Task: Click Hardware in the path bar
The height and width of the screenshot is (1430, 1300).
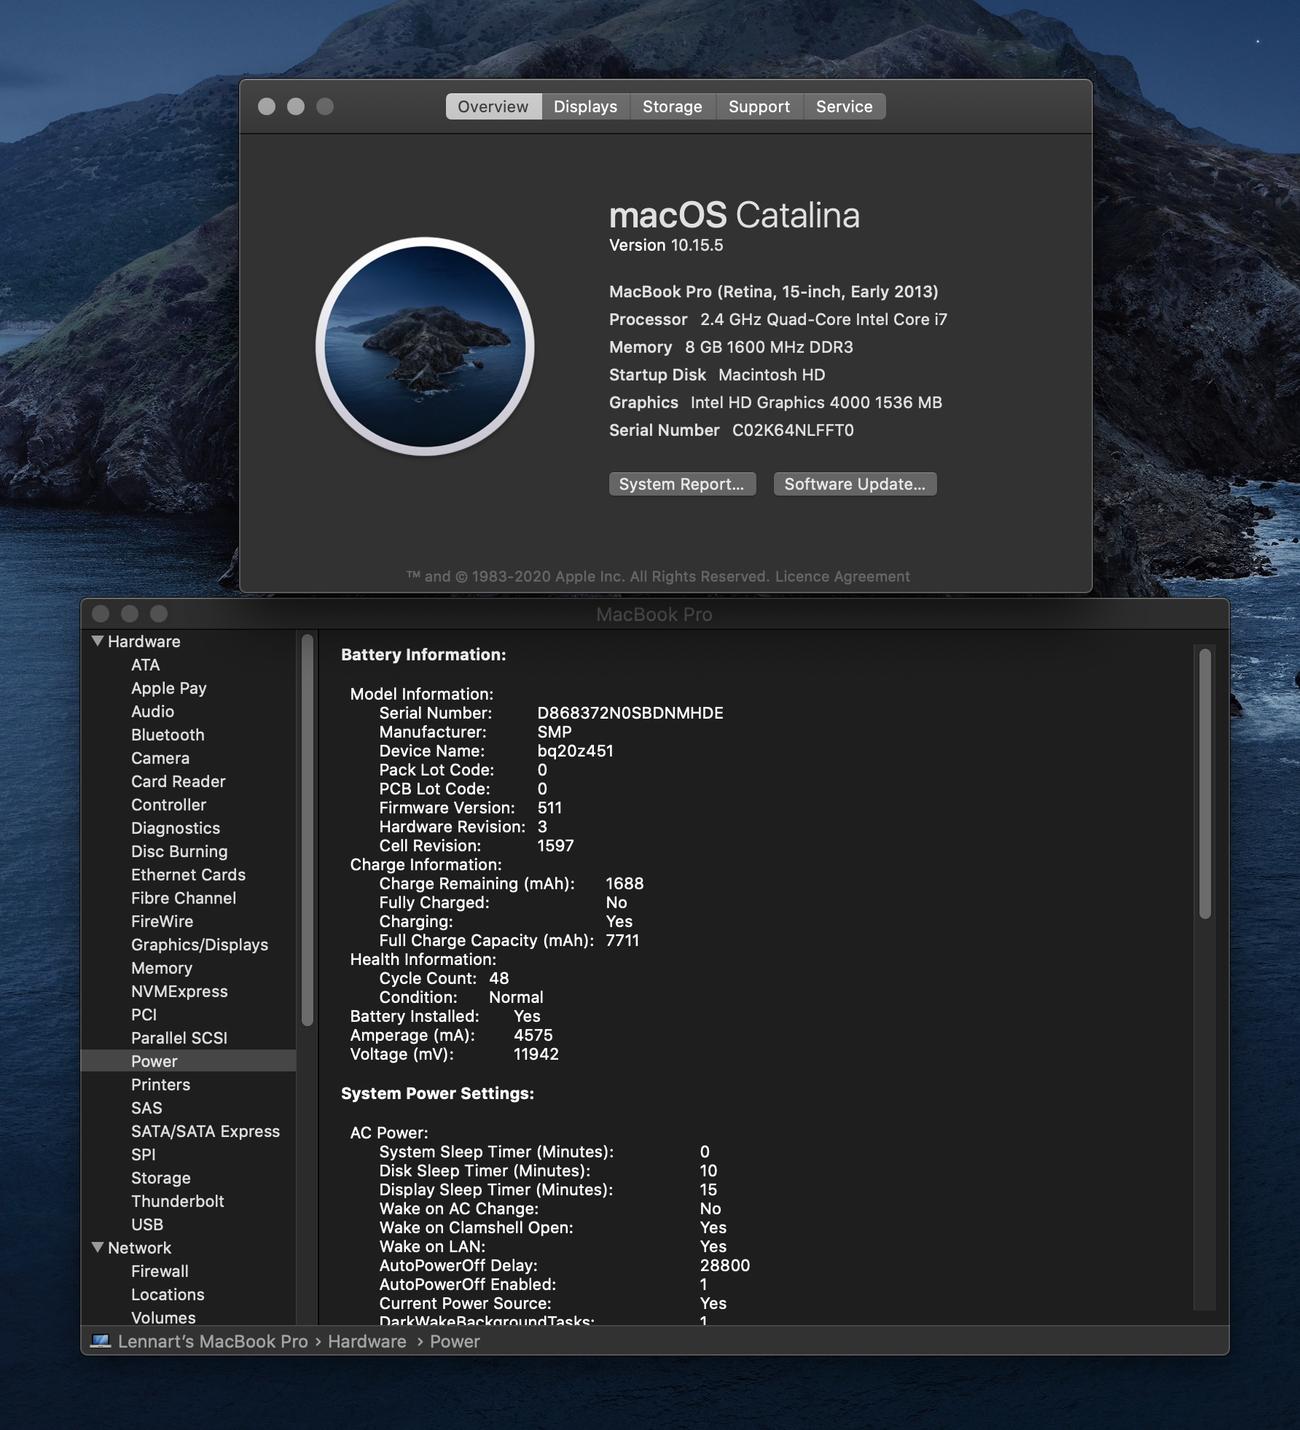Action: click(x=367, y=1341)
